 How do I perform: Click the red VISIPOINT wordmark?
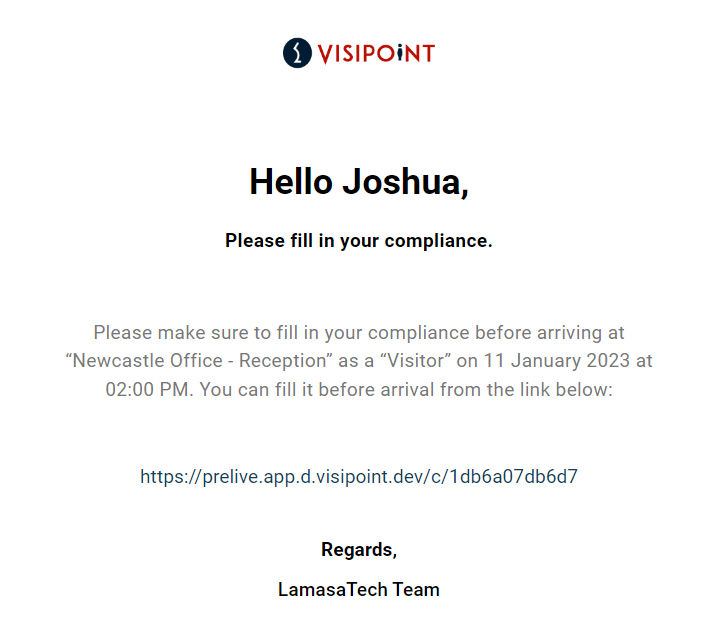376,54
